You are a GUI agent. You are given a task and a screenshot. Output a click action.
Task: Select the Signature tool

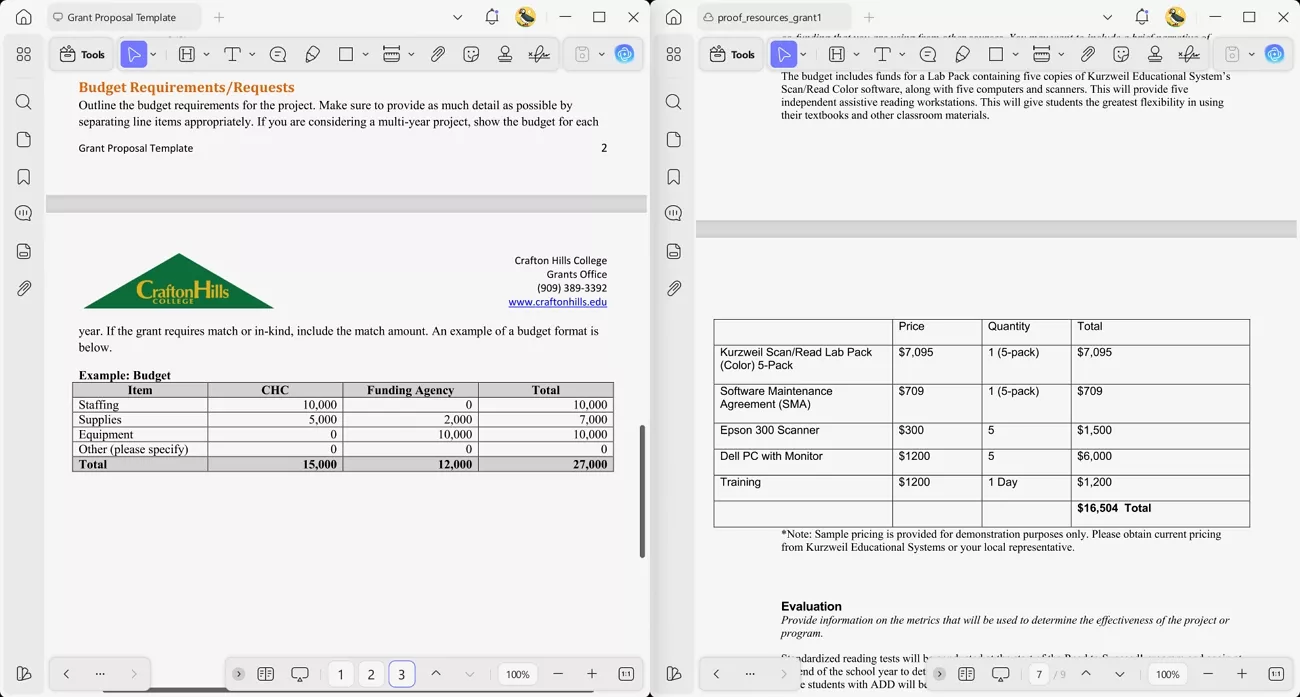point(539,54)
